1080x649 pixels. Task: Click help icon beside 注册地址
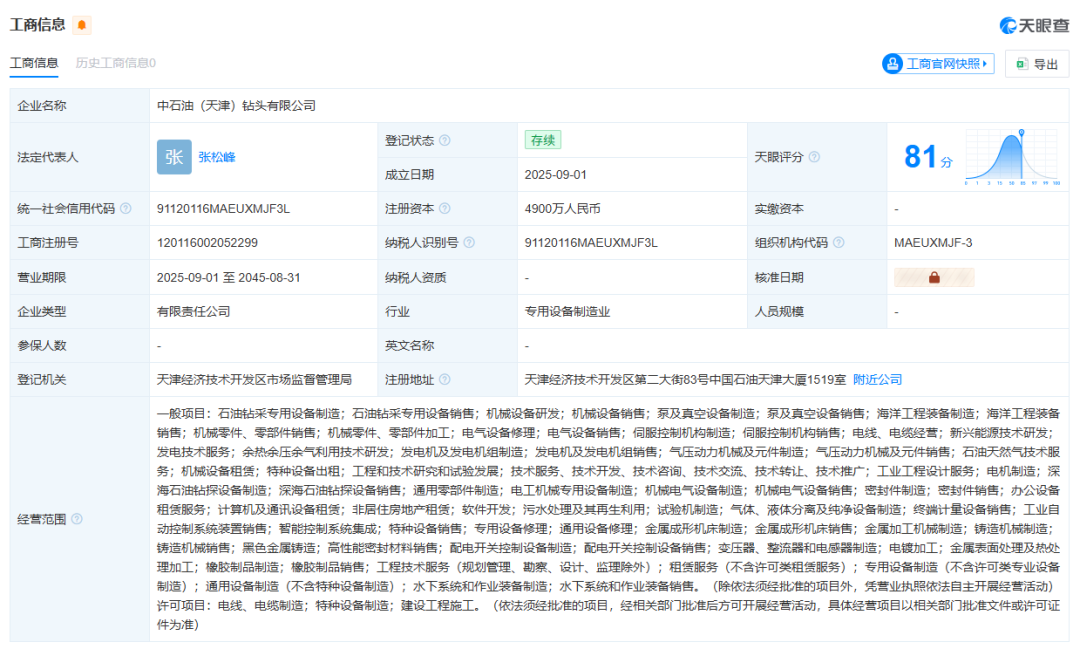445,380
